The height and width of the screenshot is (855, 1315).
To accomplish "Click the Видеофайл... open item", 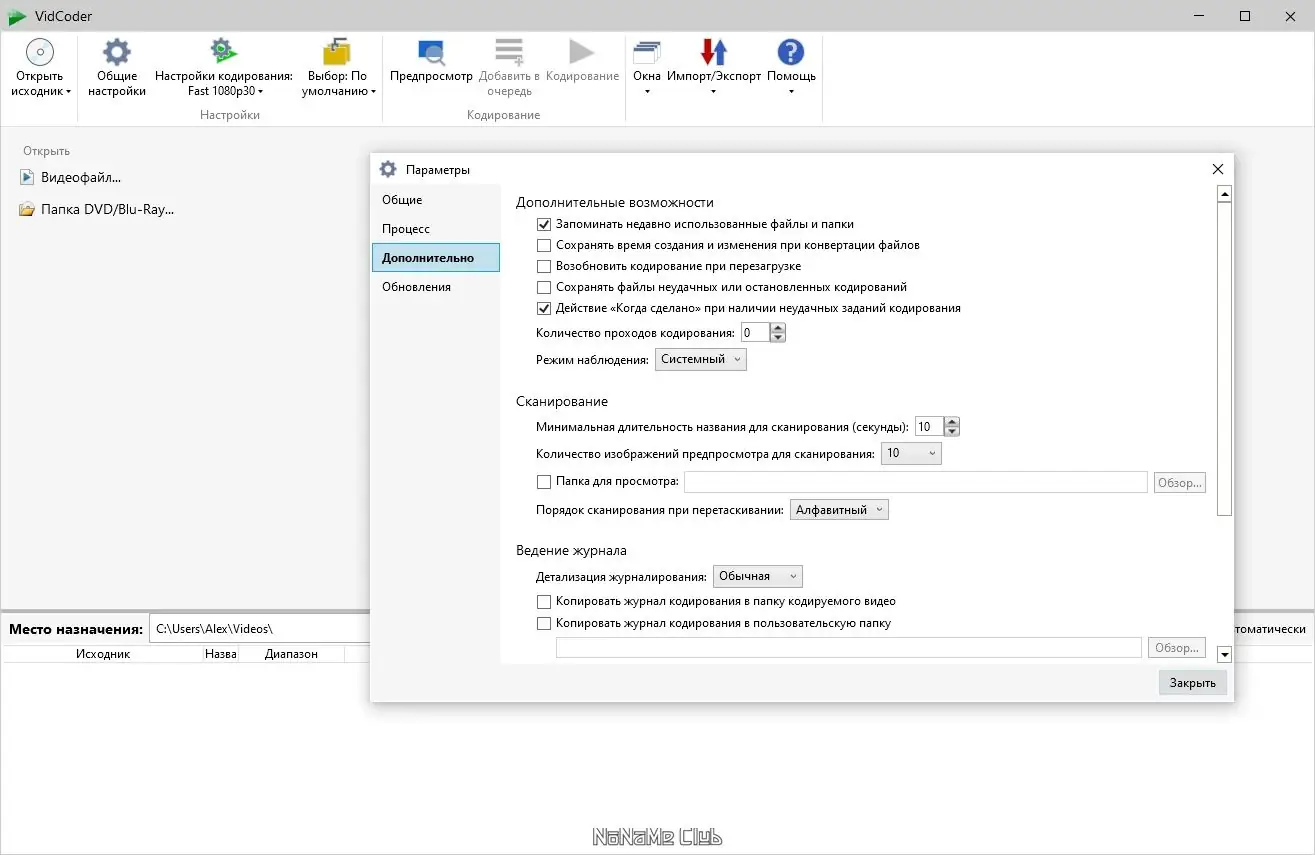I will click(71, 178).
